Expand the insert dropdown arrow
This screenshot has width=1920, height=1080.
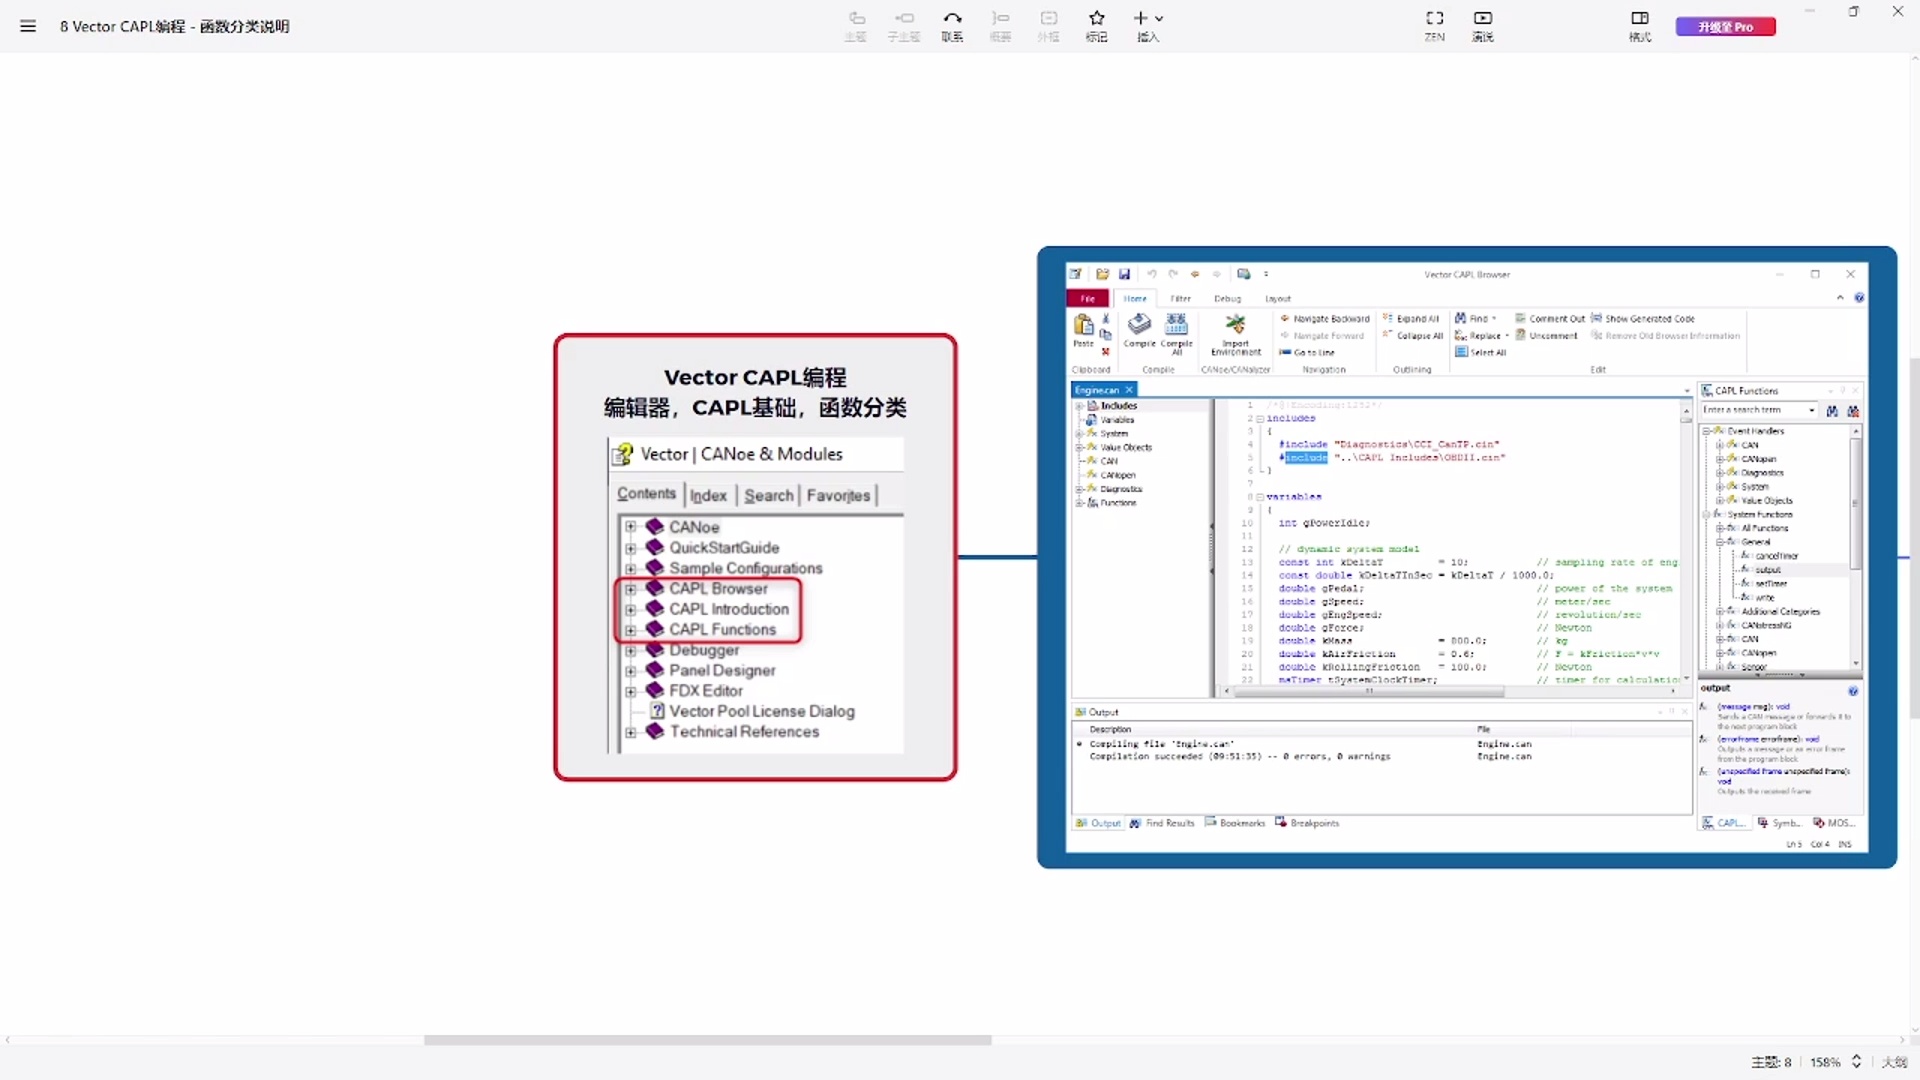click(1160, 19)
